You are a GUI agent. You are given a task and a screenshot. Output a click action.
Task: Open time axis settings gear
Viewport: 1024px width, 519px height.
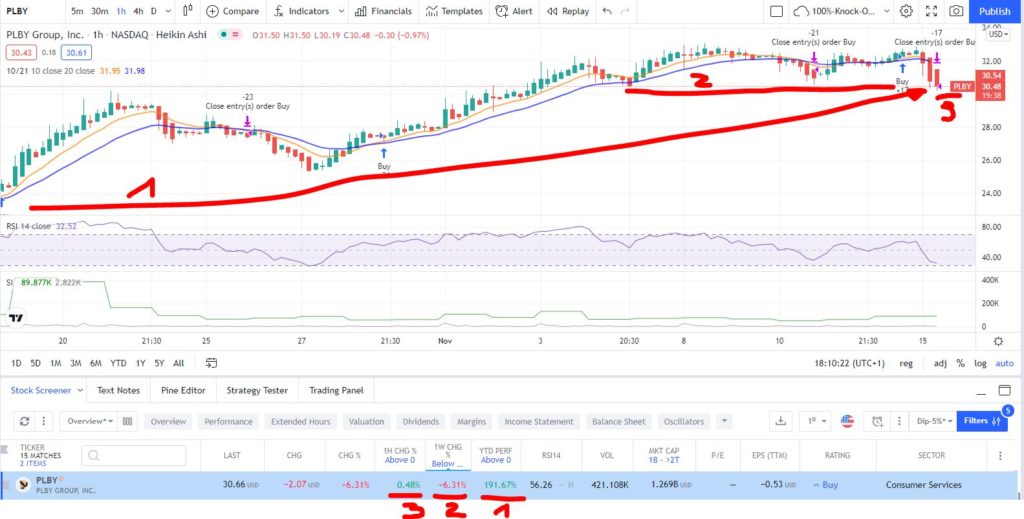point(998,341)
